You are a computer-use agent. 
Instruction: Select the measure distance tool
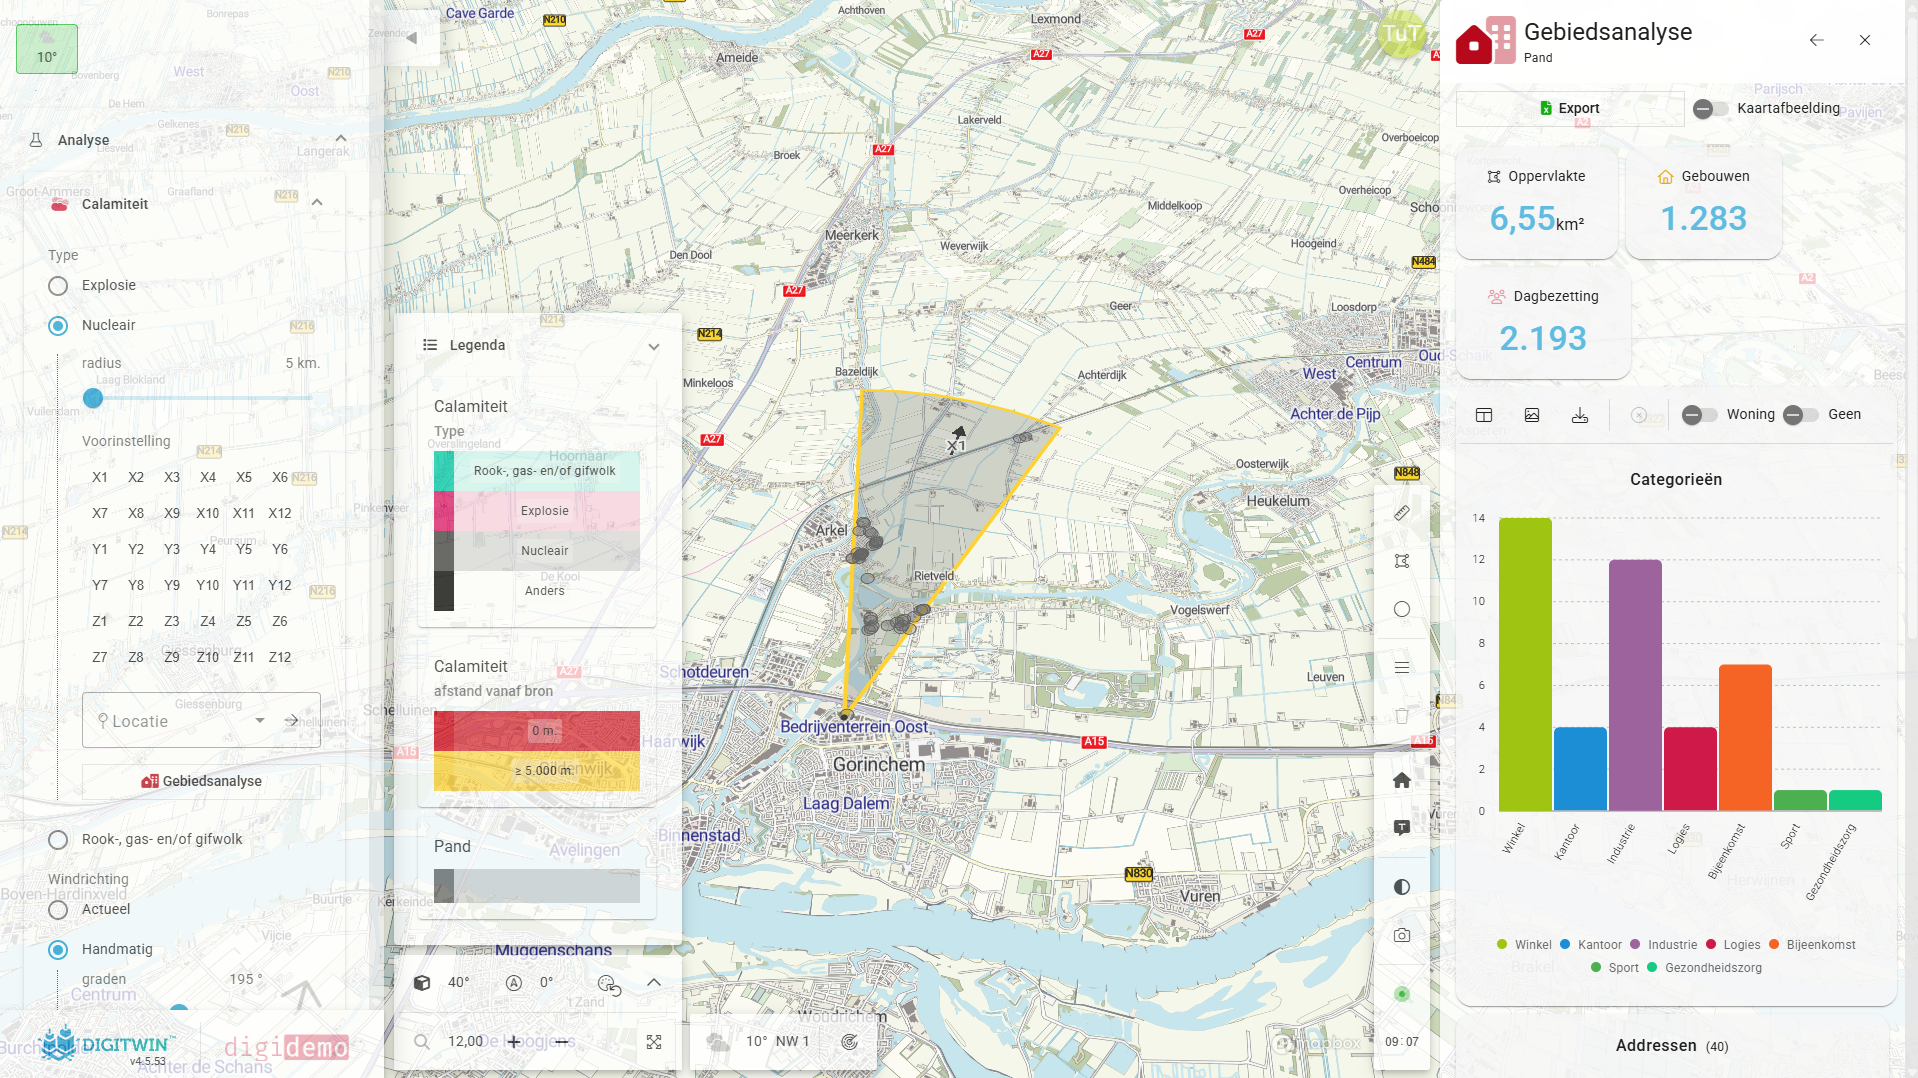pyautogui.click(x=1402, y=513)
